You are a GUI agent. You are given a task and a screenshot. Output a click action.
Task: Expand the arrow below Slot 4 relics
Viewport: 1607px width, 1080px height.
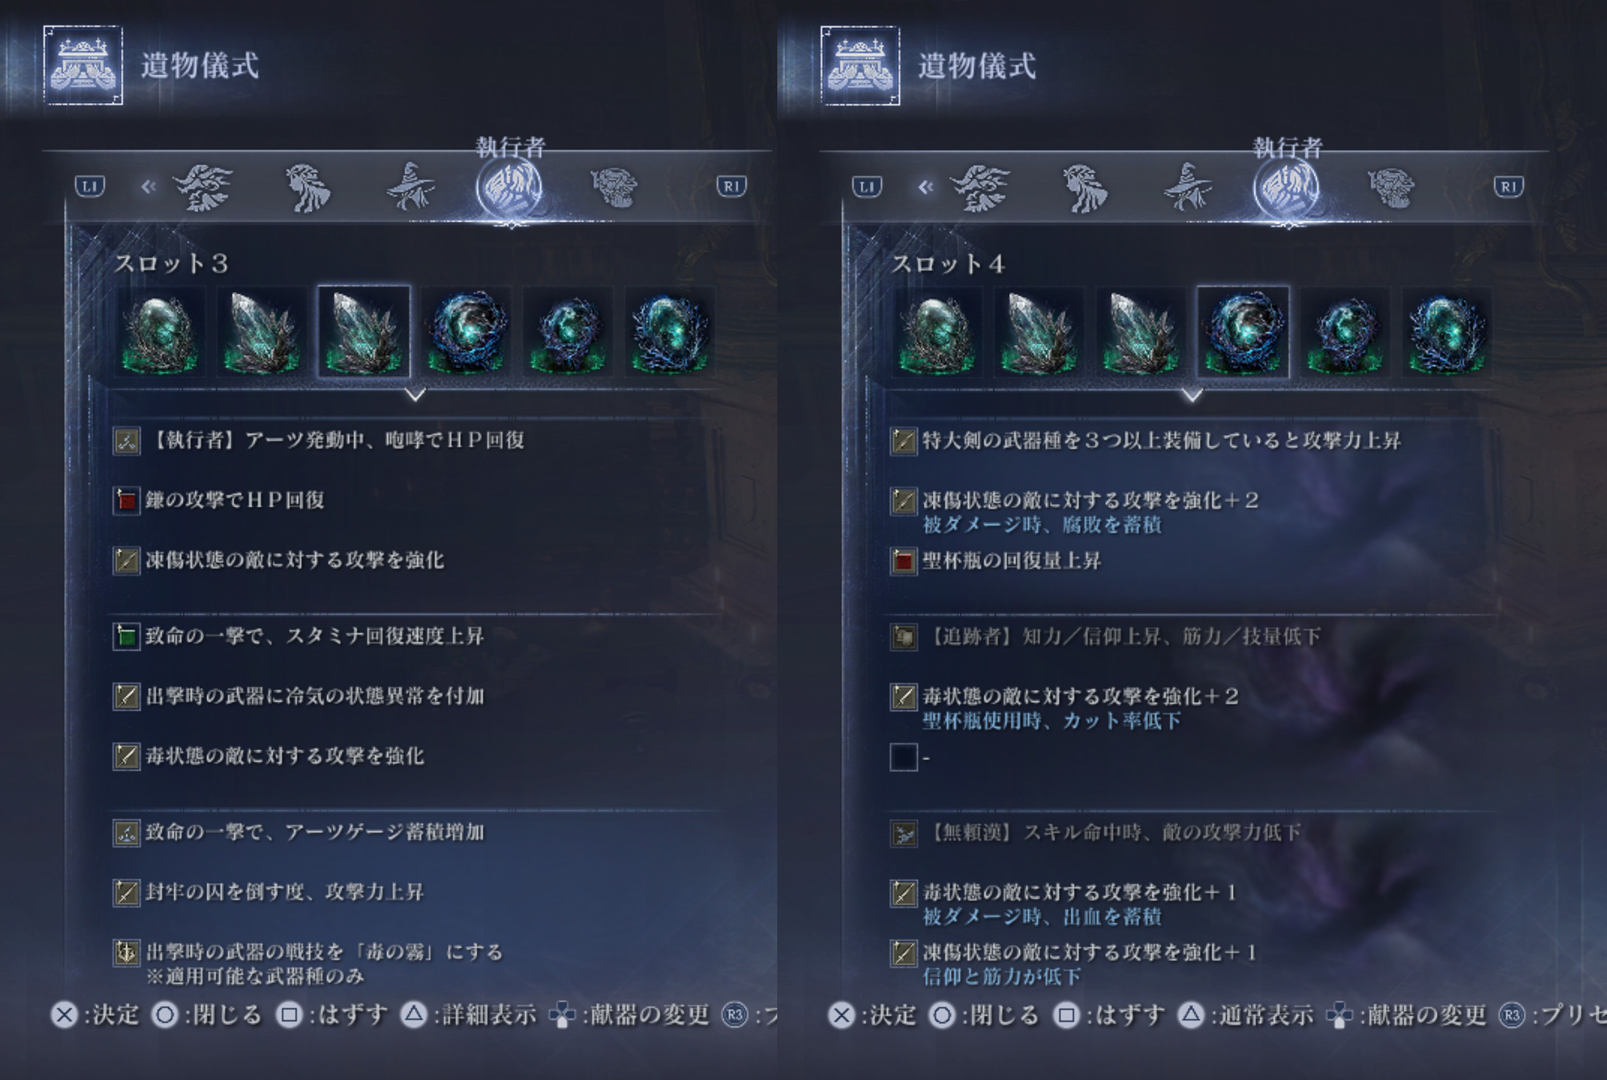1192,395
